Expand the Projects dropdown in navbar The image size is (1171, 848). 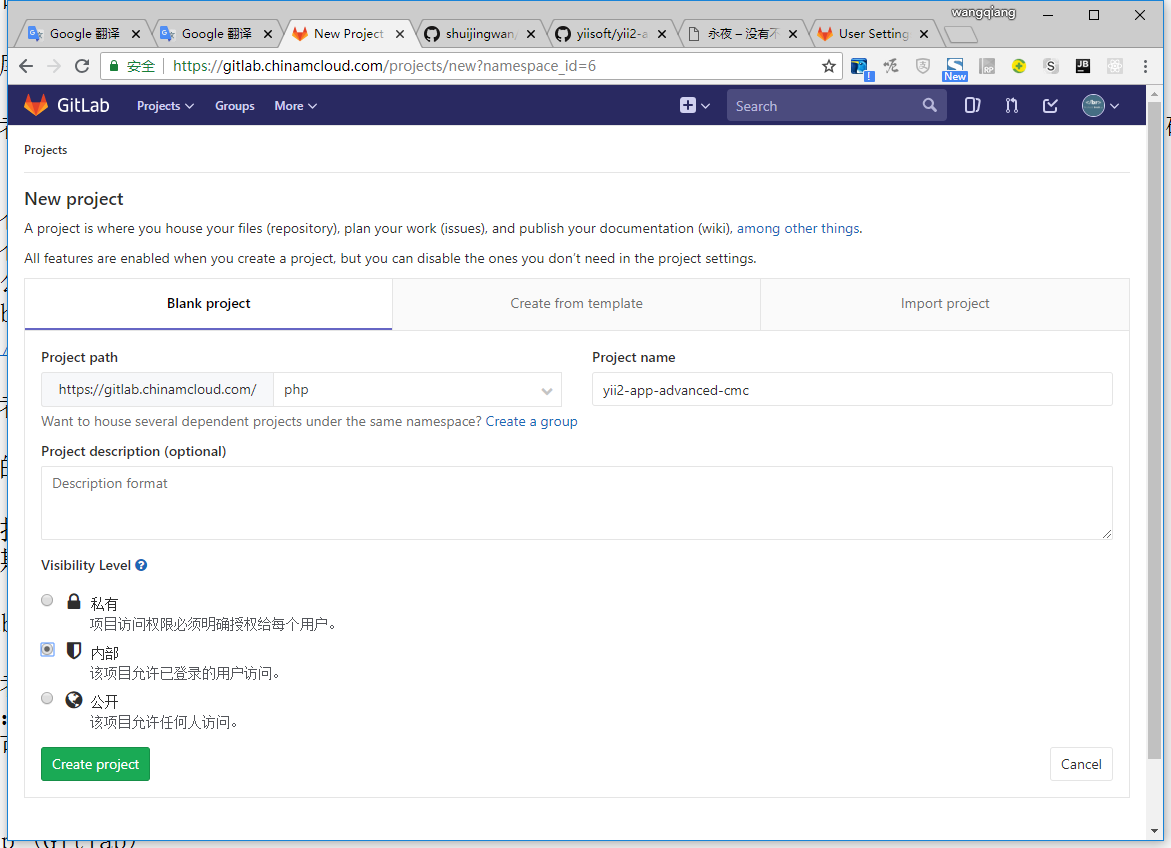click(165, 106)
